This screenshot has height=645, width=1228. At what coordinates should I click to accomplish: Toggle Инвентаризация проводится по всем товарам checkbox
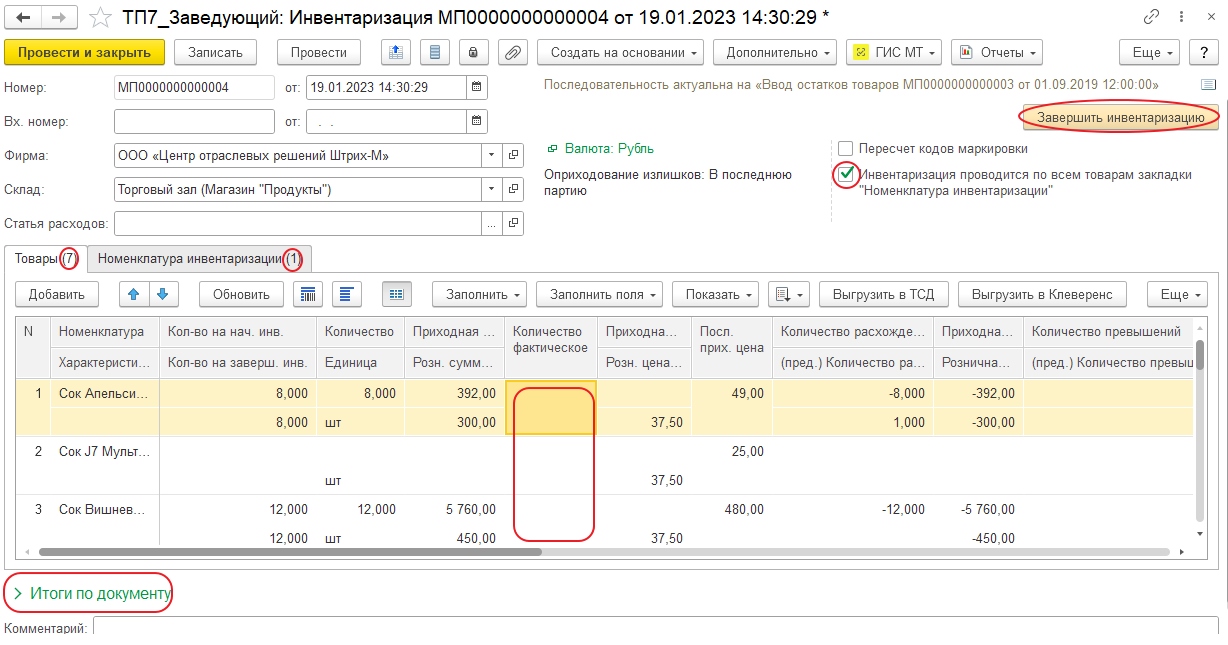pos(846,174)
